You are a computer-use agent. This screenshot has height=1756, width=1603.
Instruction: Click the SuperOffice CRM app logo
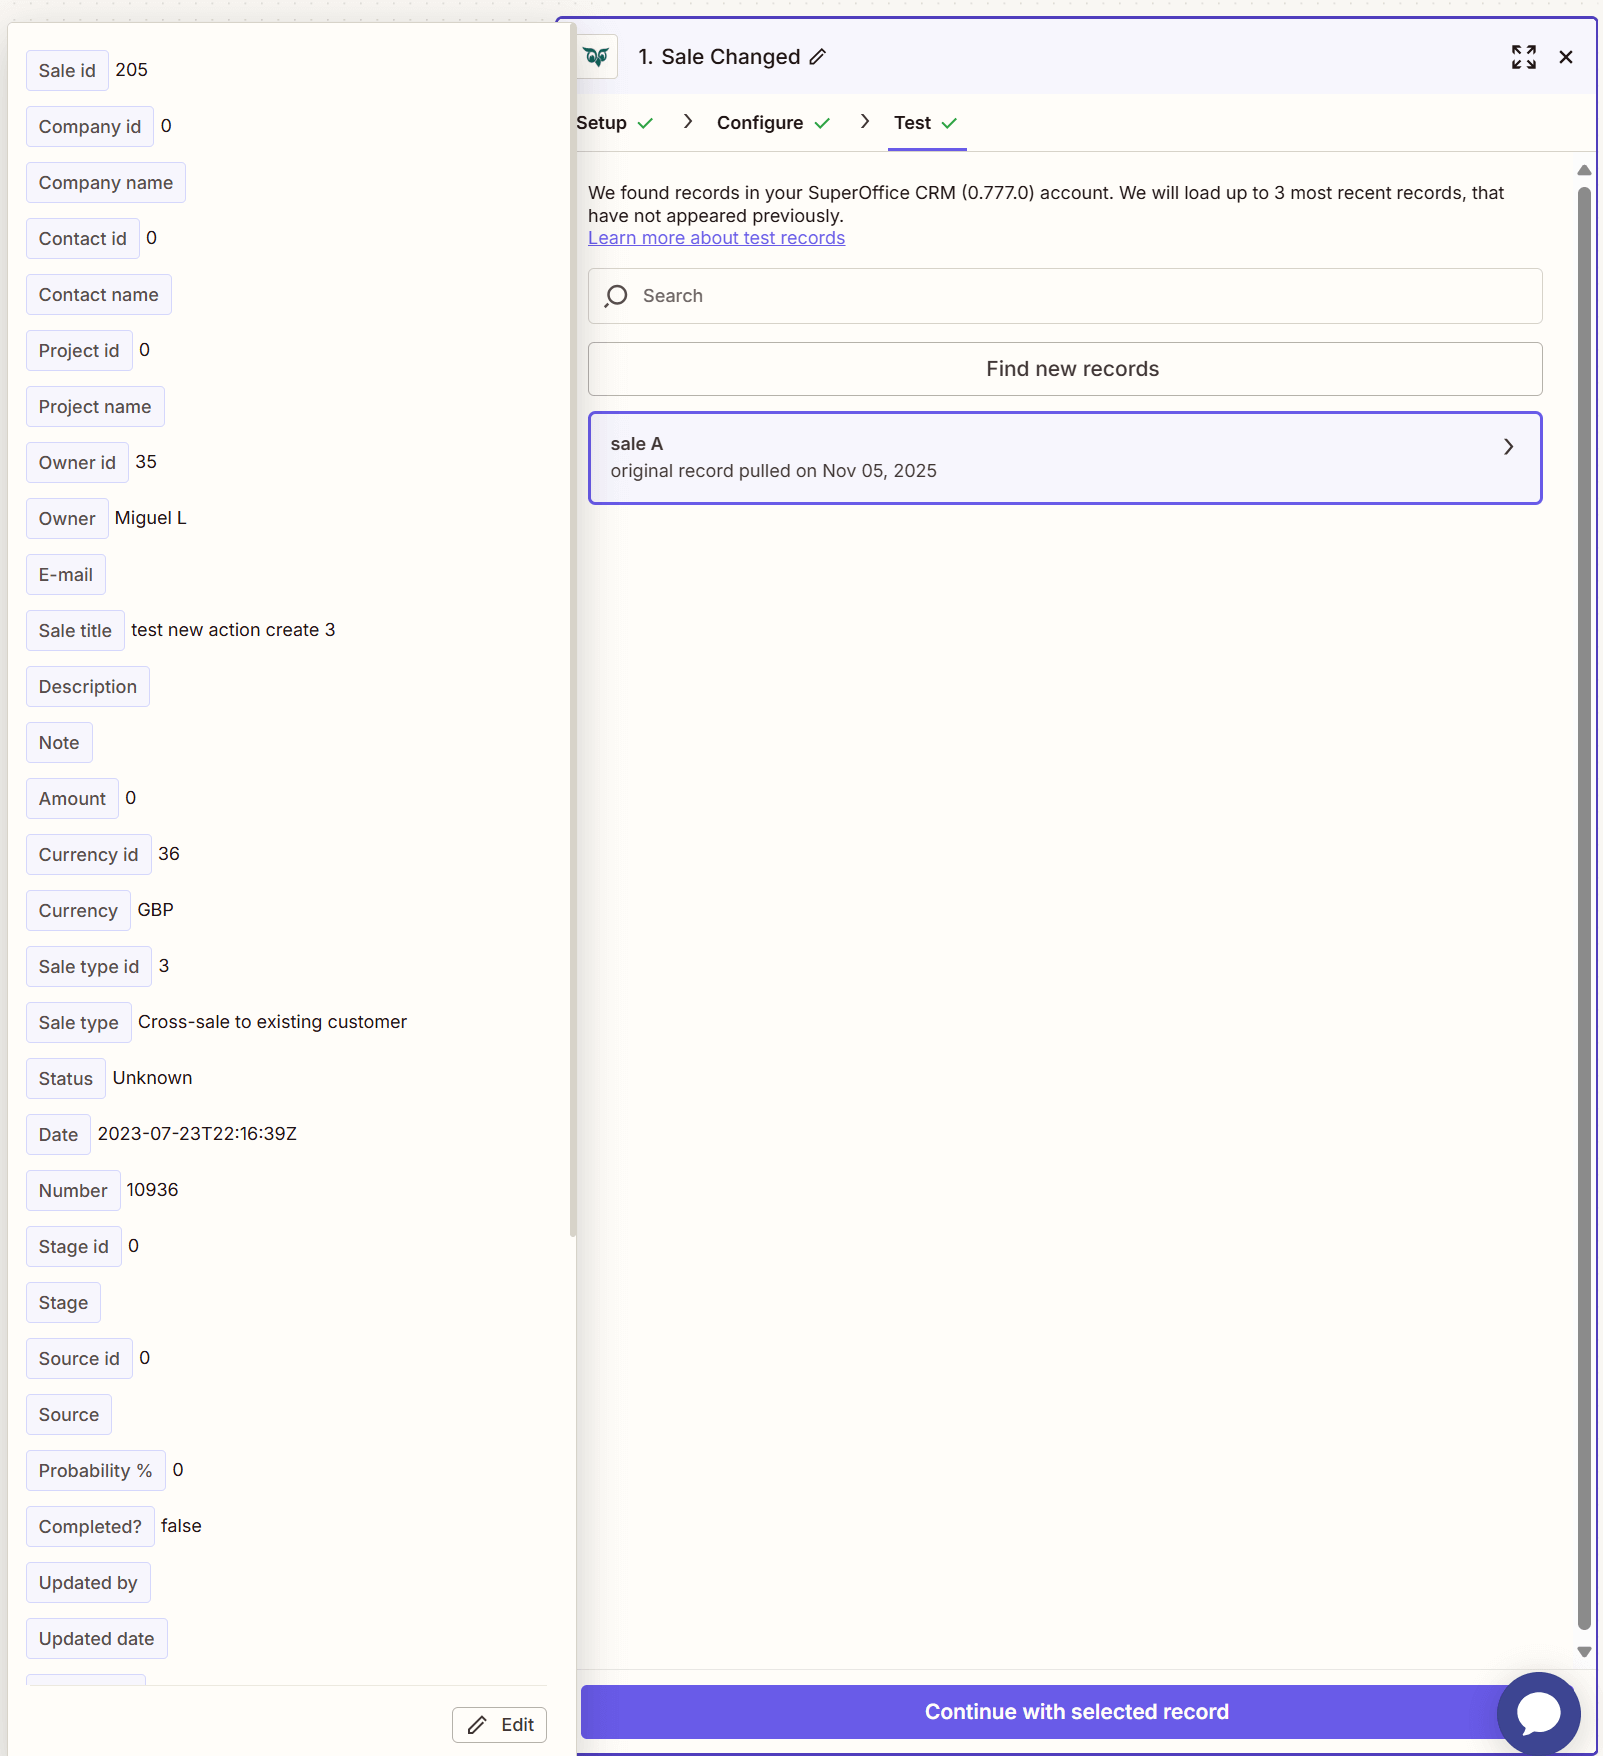(x=596, y=57)
